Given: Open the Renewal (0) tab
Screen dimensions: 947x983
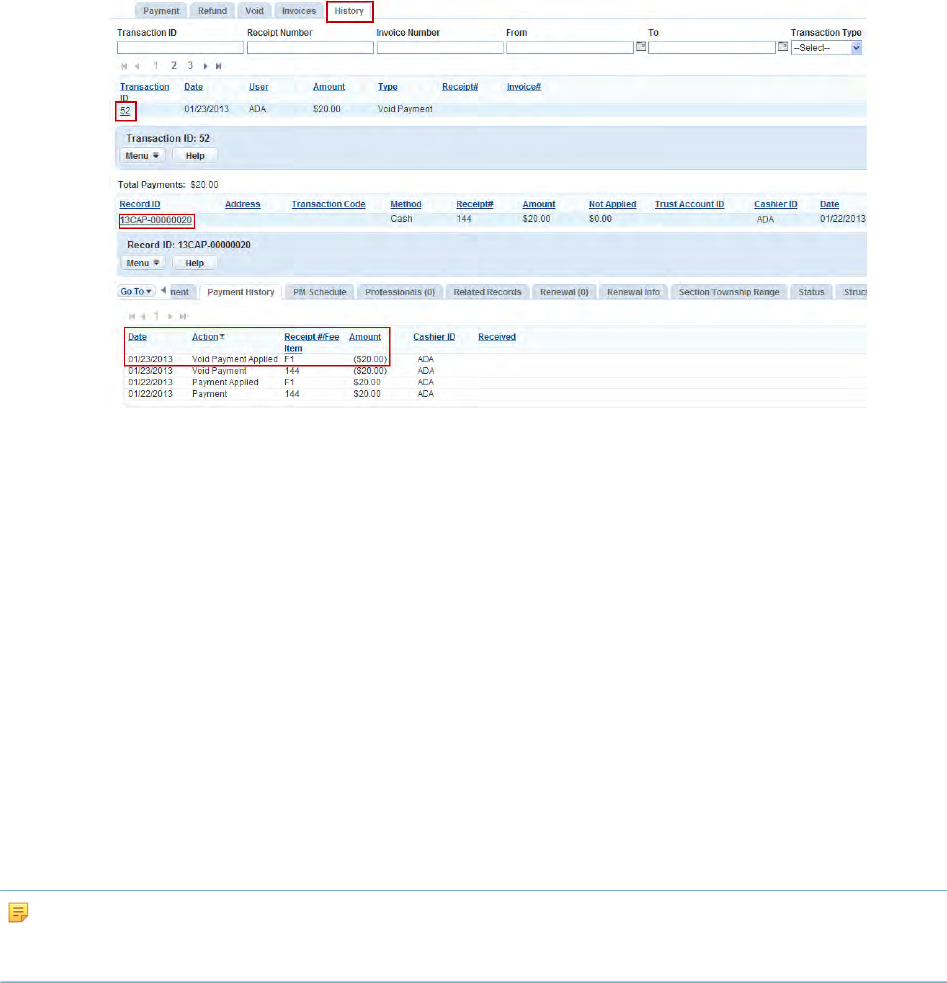Looking at the screenshot, I should tap(564, 292).
